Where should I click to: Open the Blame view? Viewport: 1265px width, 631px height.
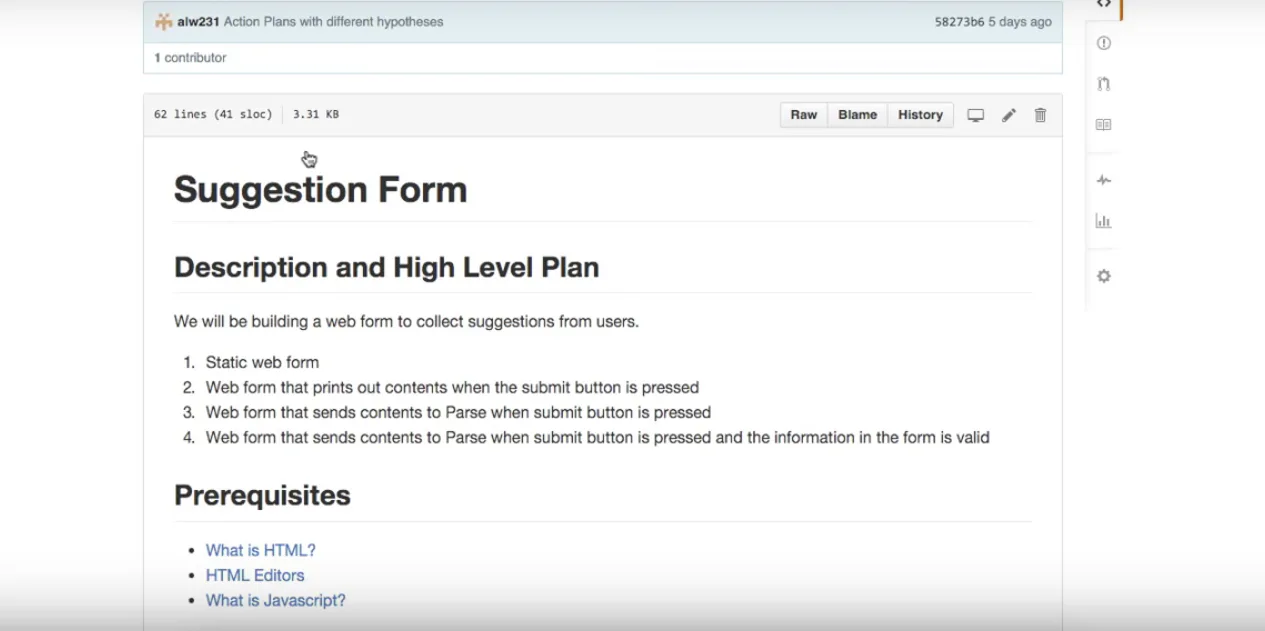[857, 115]
